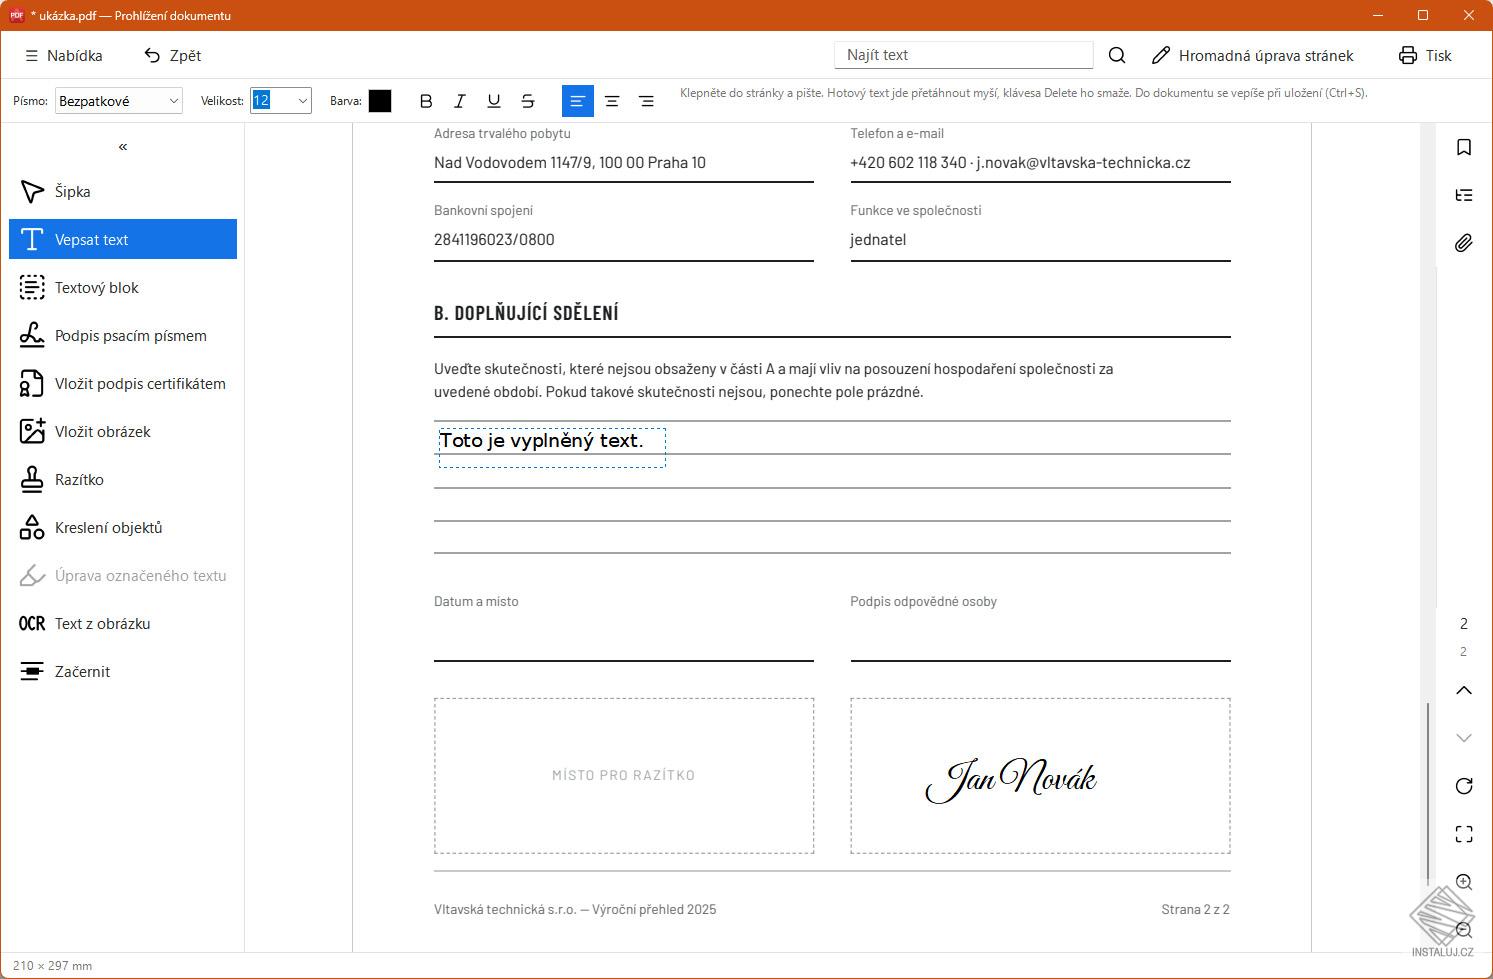Open the Písmo font dropdown
The width and height of the screenshot is (1493, 979).
click(x=119, y=101)
